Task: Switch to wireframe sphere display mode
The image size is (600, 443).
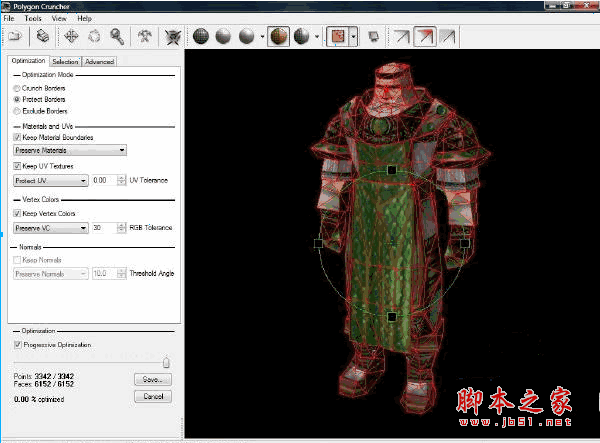Action: click(201, 36)
